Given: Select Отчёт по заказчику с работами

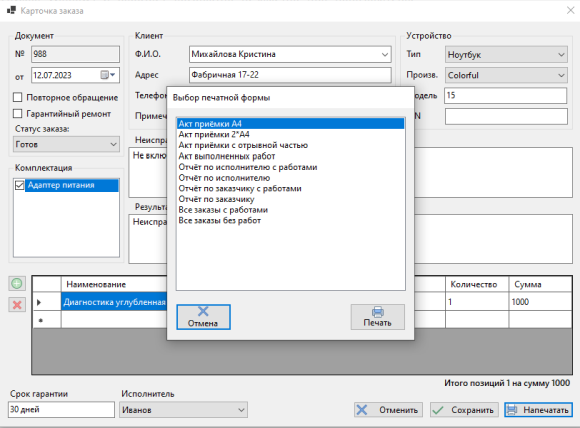Looking at the screenshot, I should click(x=240, y=188).
